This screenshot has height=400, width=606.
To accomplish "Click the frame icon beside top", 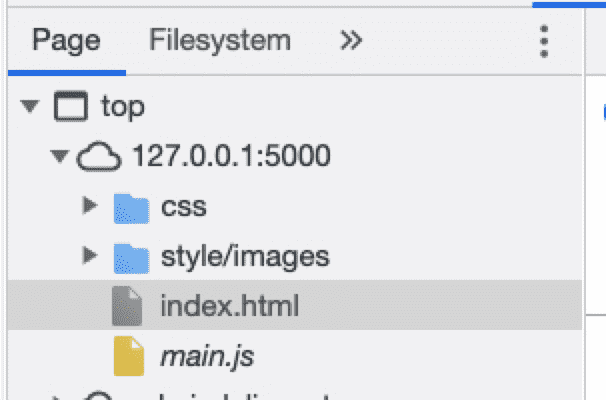I will [x=71, y=106].
